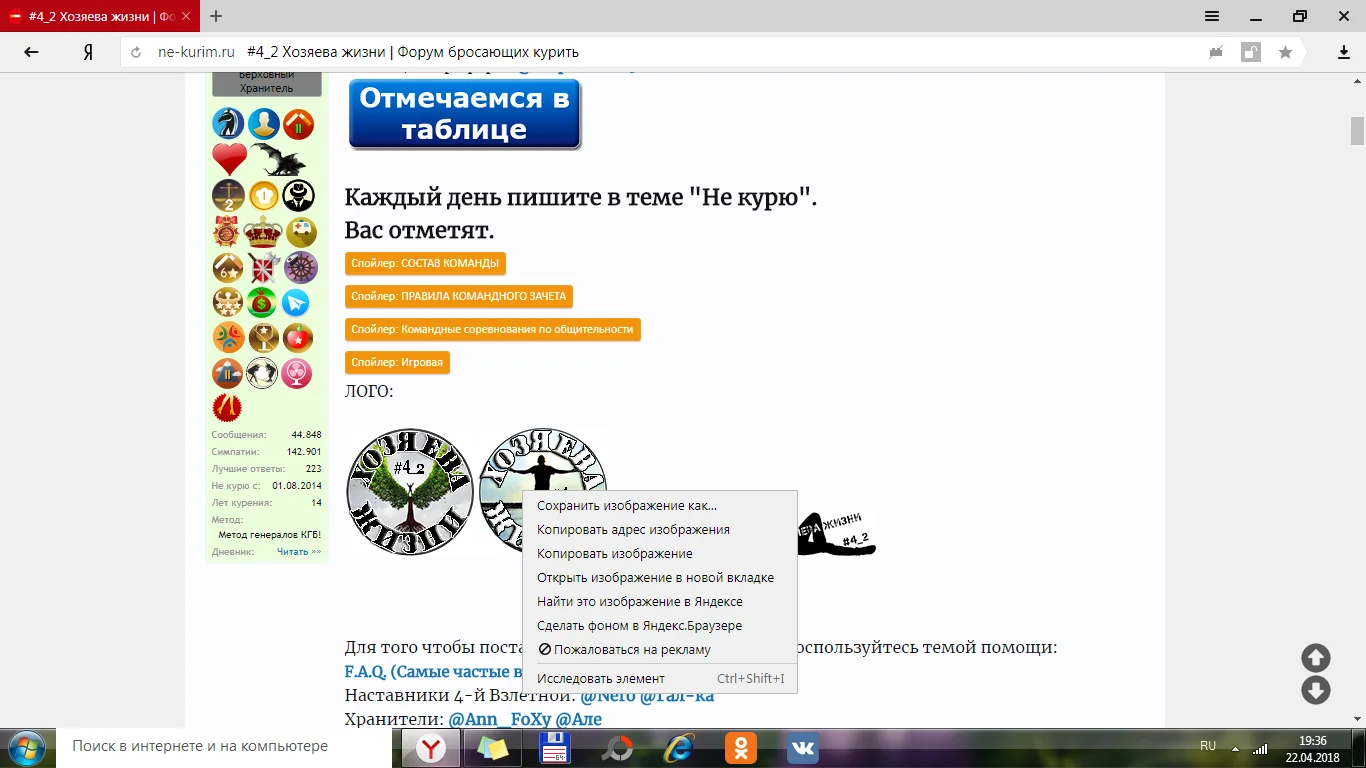The width and height of the screenshot is (1366, 768).
Task: Open VK from the taskbar
Action: coord(803,747)
